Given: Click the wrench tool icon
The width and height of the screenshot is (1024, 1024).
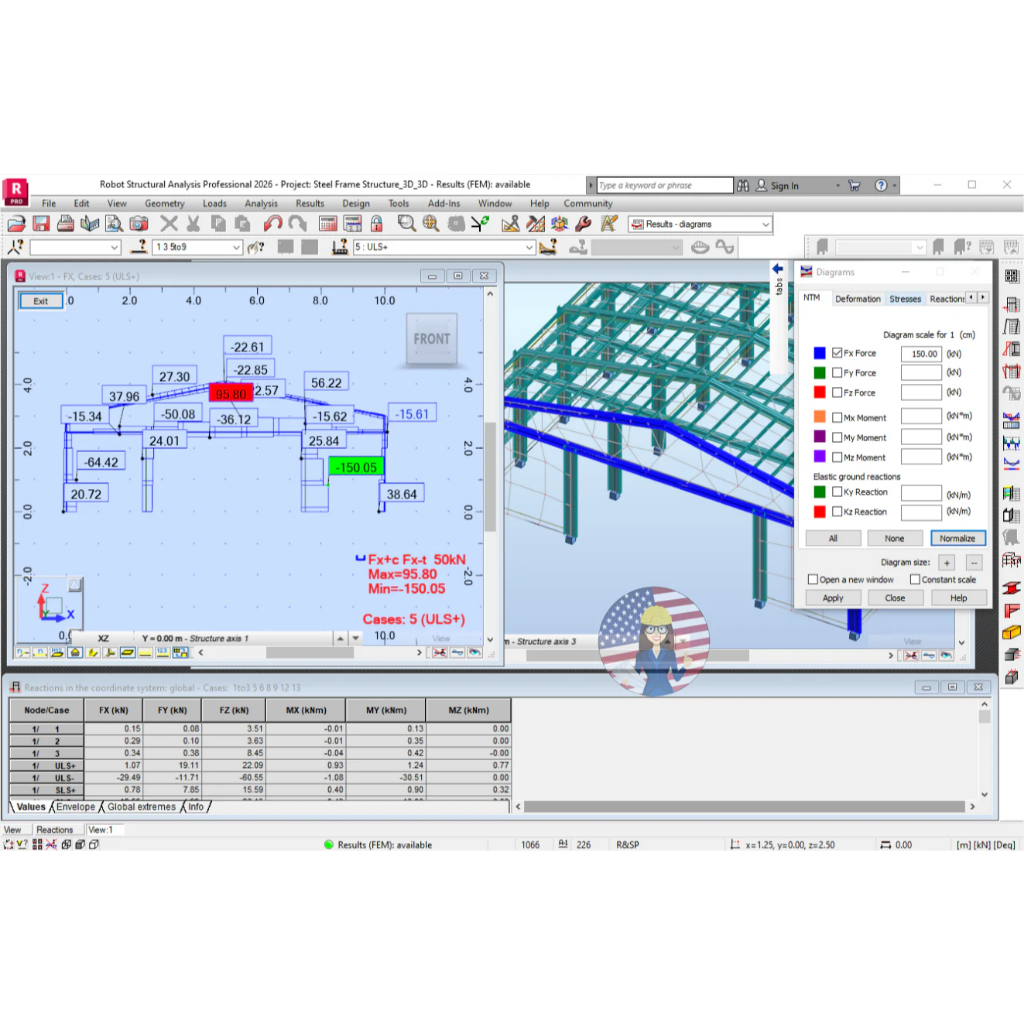Looking at the screenshot, I should pos(583,224).
